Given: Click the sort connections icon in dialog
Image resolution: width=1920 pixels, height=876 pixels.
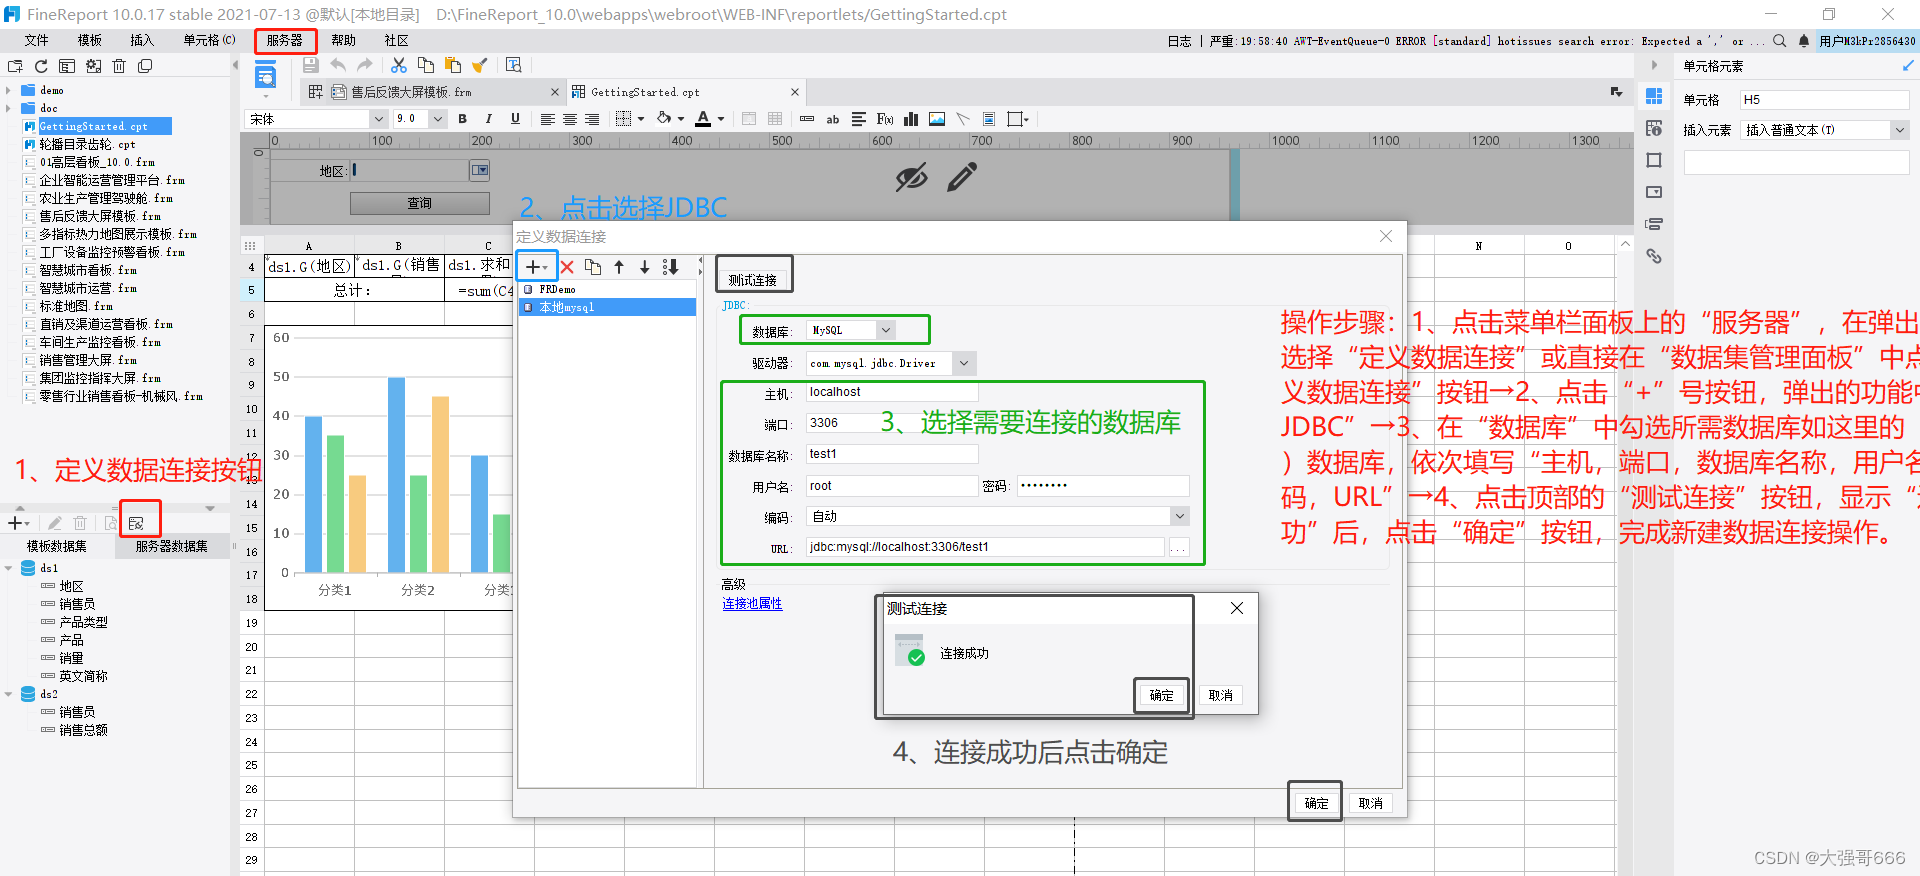Looking at the screenshot, I should tap(671, 267).
